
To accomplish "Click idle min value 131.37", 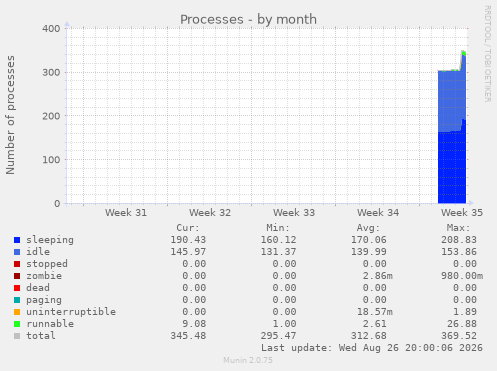I will tap(278, 252).
